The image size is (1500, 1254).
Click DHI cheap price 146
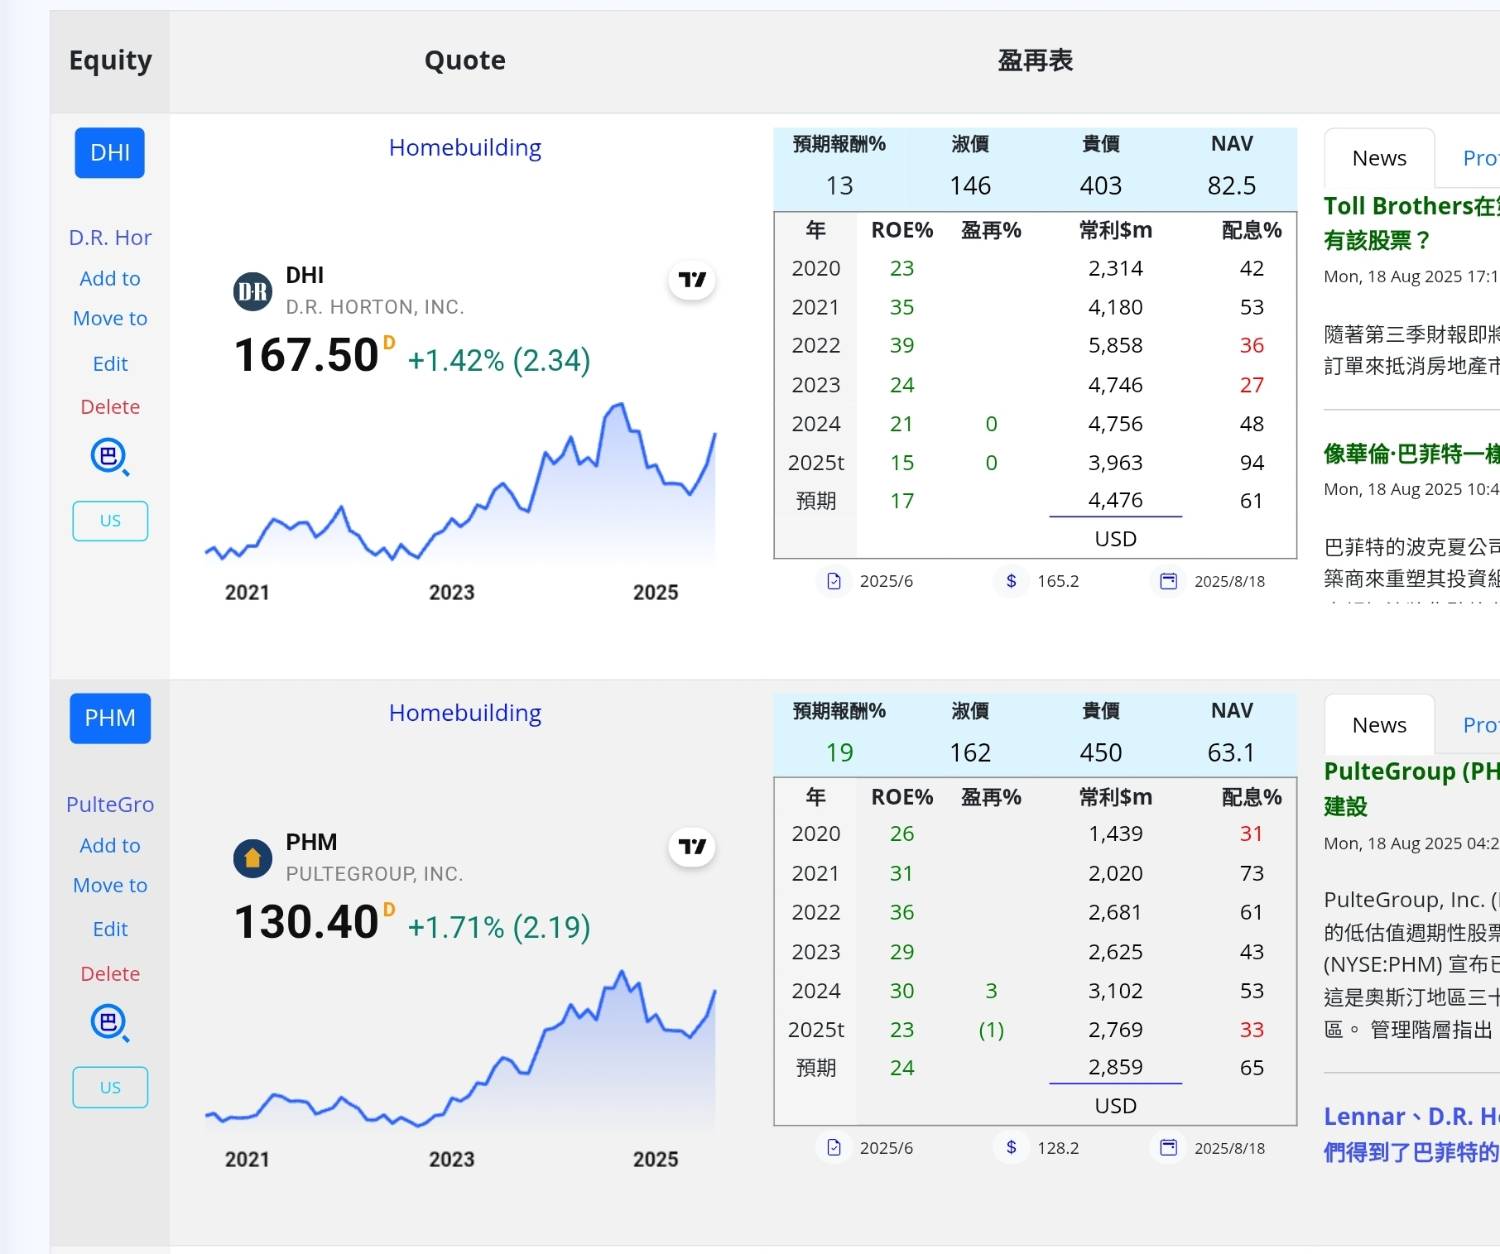click(970, 186)
